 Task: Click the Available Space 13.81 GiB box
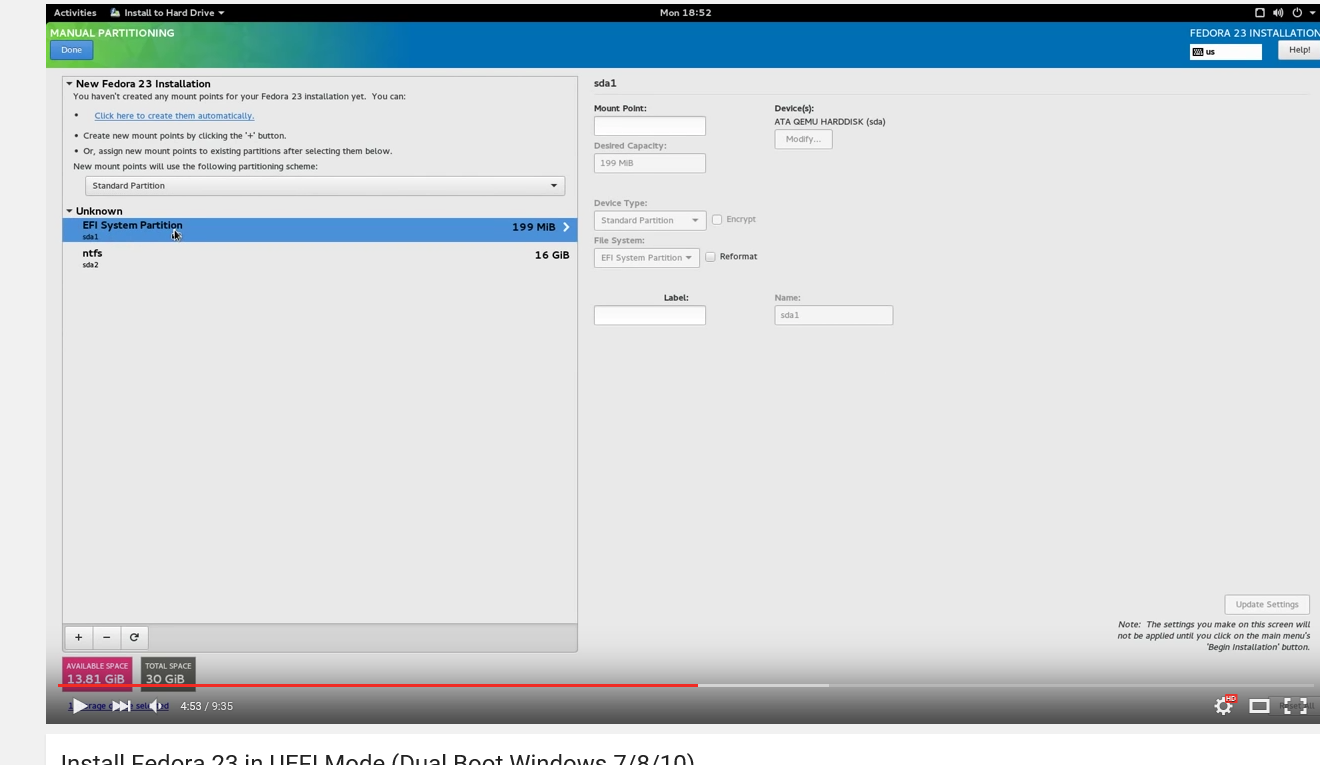pos(97,673)
